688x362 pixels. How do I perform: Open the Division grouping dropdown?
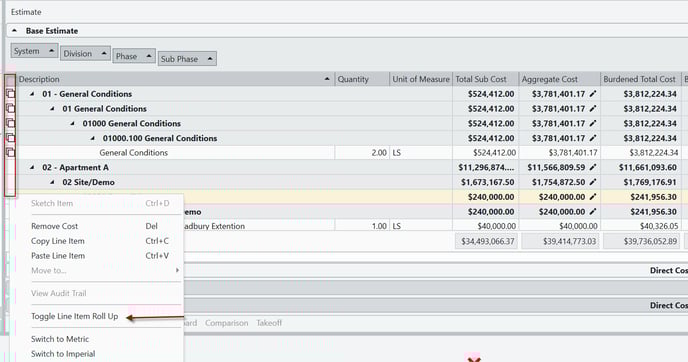(85, 54)
